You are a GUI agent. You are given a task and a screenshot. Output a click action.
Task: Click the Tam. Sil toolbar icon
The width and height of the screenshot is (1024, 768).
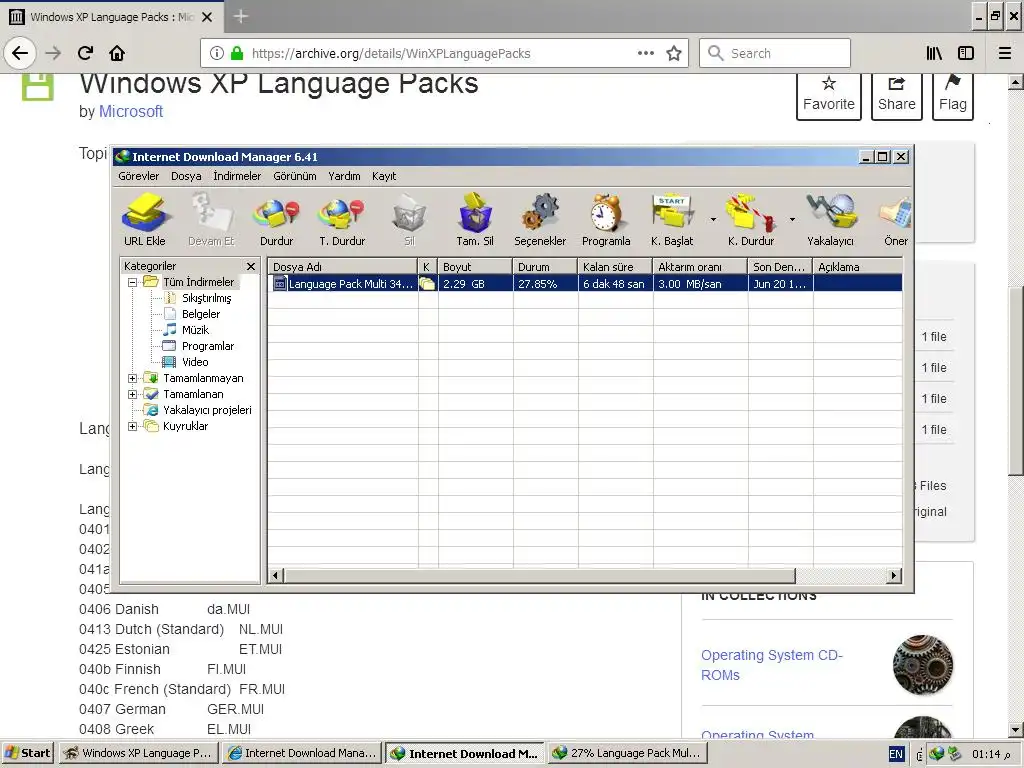pyautogui.click(x=475, y=220)
